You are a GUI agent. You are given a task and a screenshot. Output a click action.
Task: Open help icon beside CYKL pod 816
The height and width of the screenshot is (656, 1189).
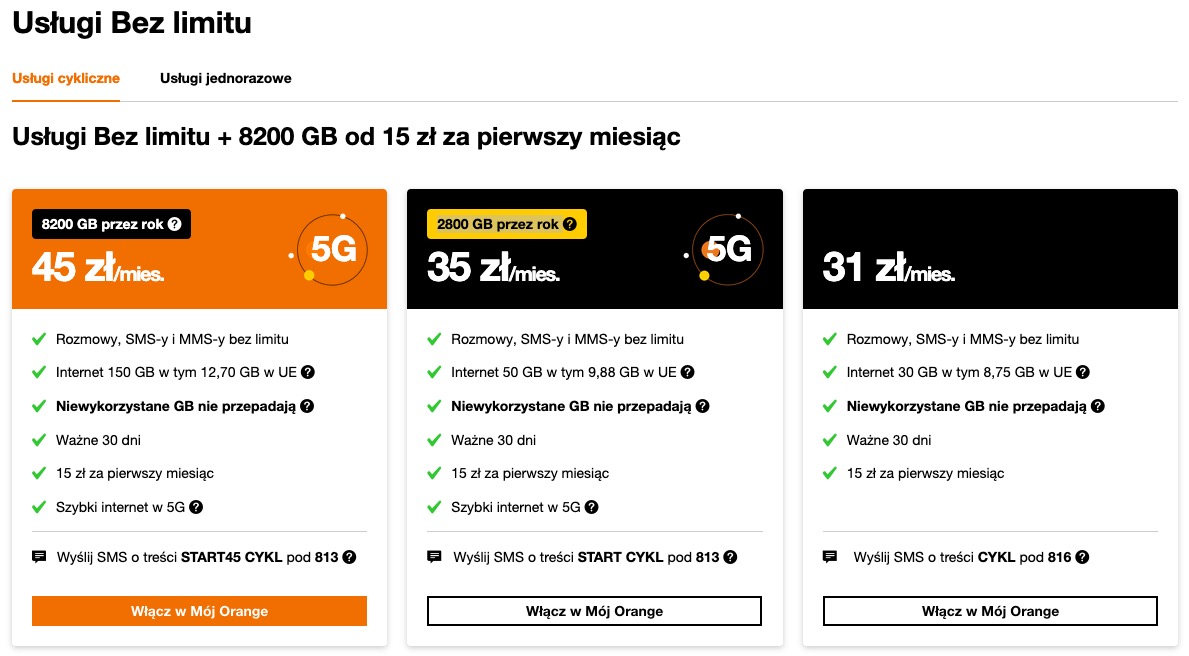click(1082, 557)
